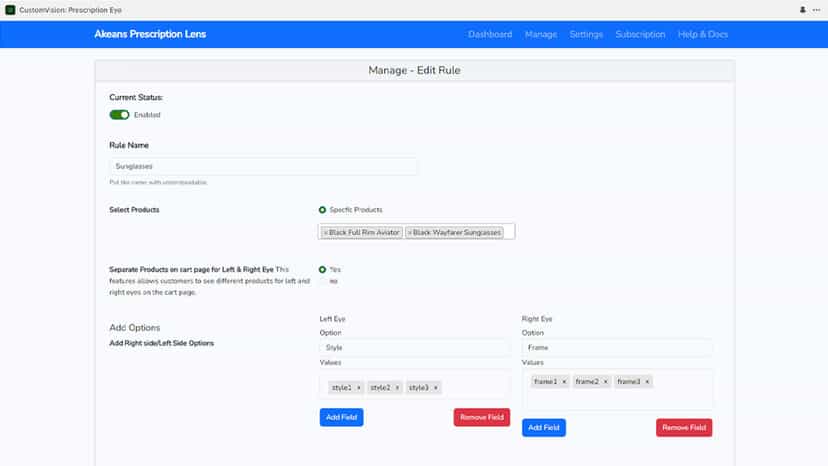
Task: Click Remove Field under Right Eye
Action: [x=684, y=427]
